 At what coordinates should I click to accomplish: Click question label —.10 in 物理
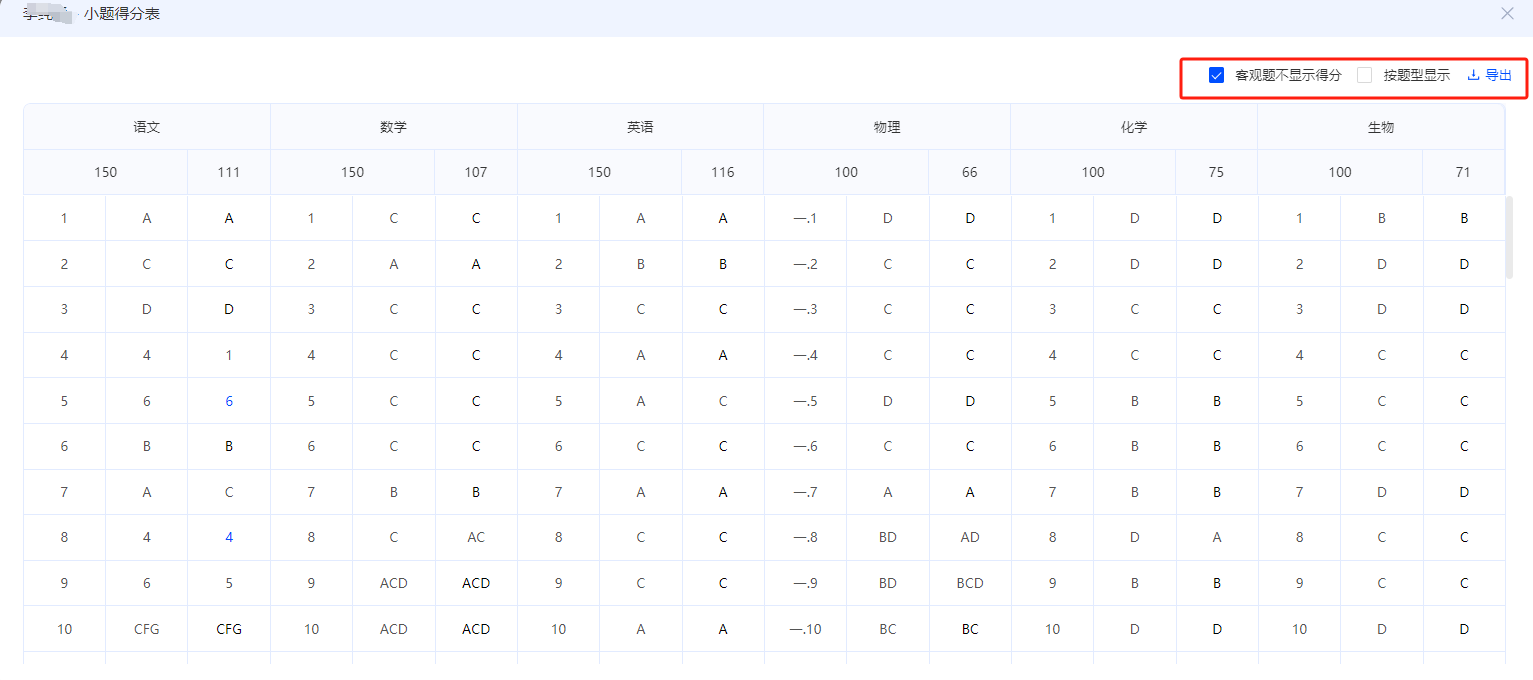pos(805,629)
